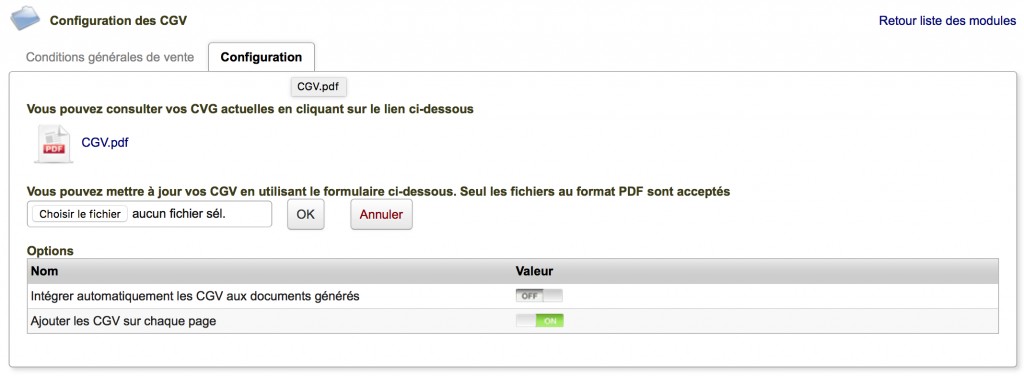Disable Ajouter les CGV sur chaque page toggle

pyautogui.click(x=539, y=321)
